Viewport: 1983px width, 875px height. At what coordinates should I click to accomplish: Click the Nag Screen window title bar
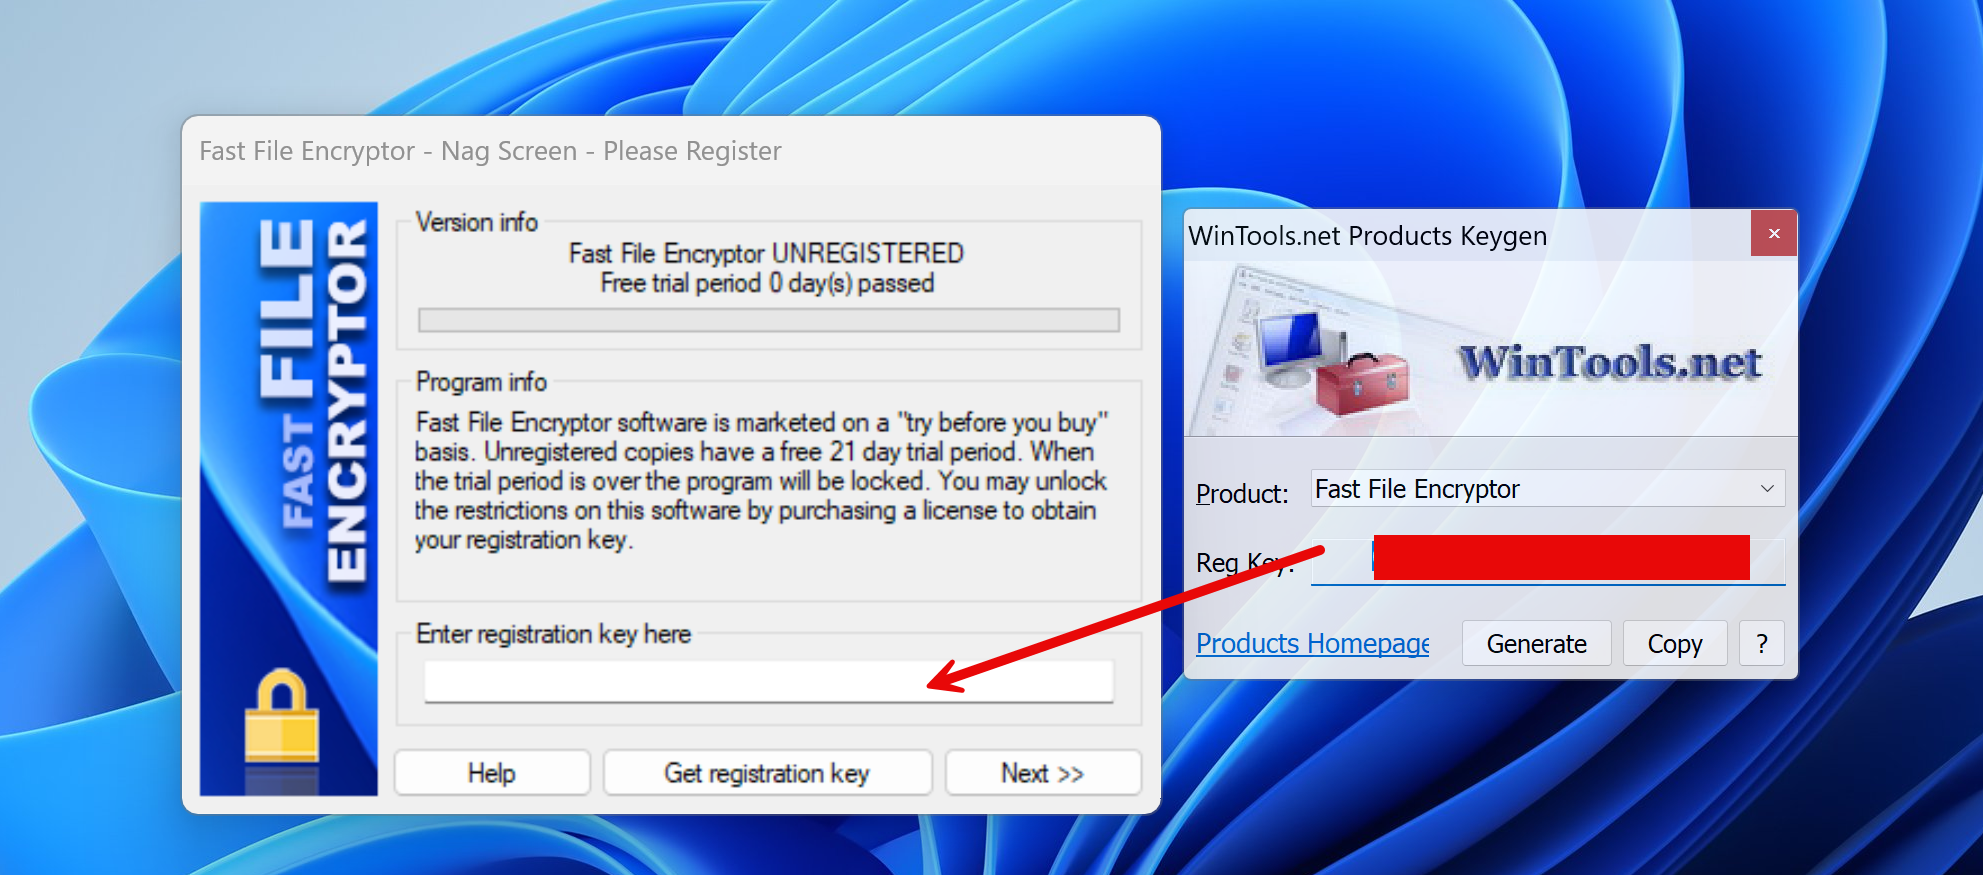click(670, 151)
